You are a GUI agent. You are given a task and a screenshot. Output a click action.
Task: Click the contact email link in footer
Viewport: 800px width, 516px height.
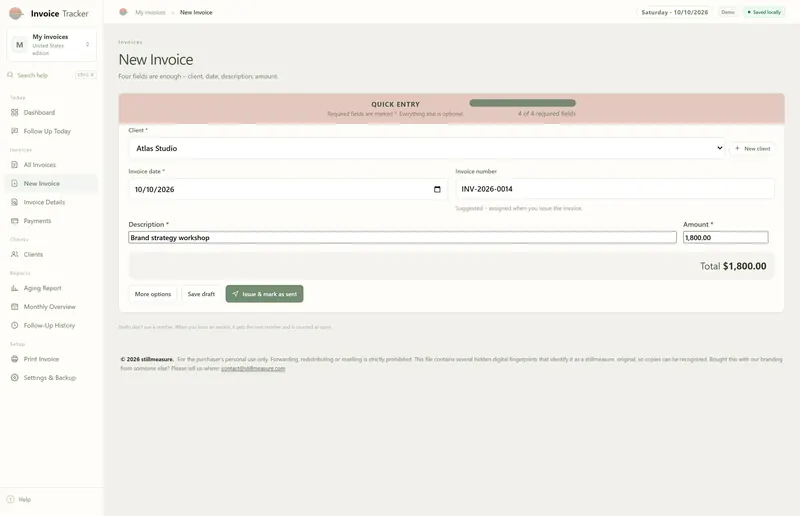coord(253,368)
